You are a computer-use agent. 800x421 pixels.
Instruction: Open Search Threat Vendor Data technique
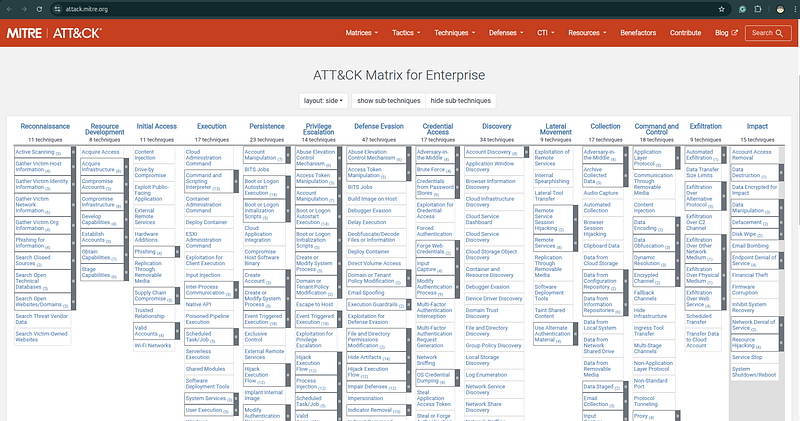(42, 319)
